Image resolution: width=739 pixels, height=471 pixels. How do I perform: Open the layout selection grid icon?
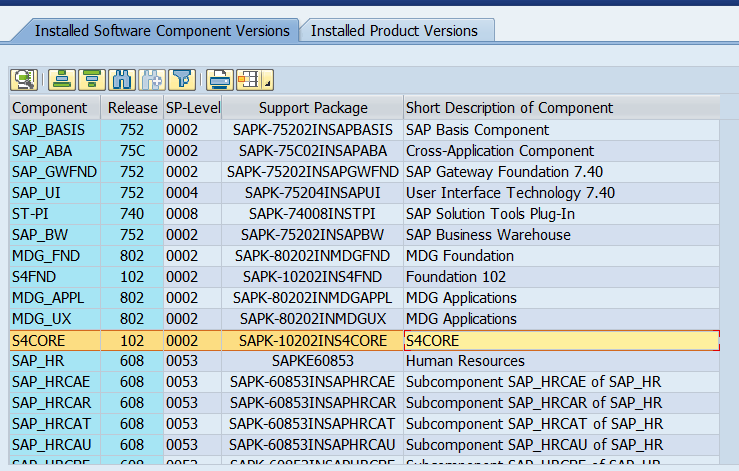[x=248, y=80]
